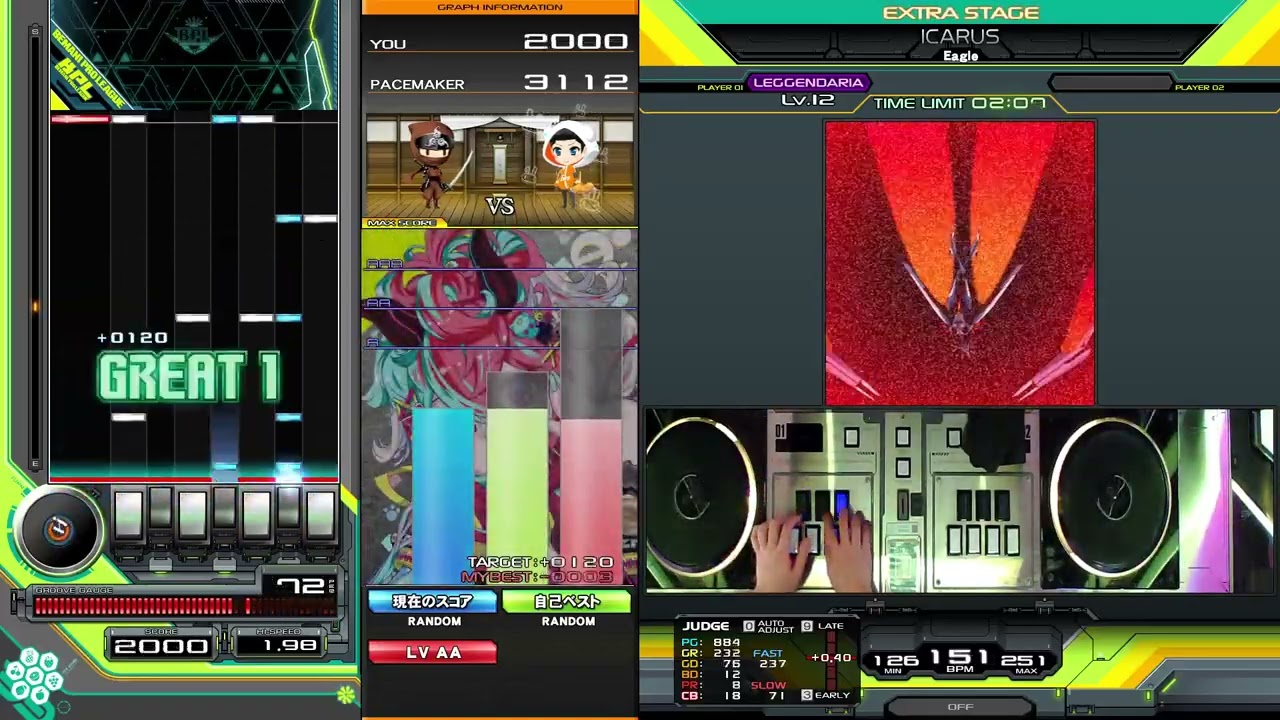Click the GREAT 1 judgment text

189,377
